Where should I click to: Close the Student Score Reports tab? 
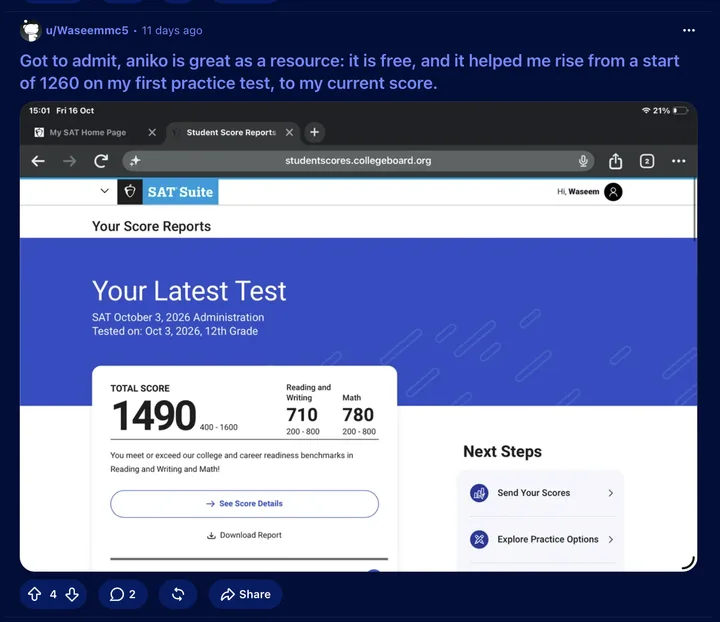click(x=289, y=132)
